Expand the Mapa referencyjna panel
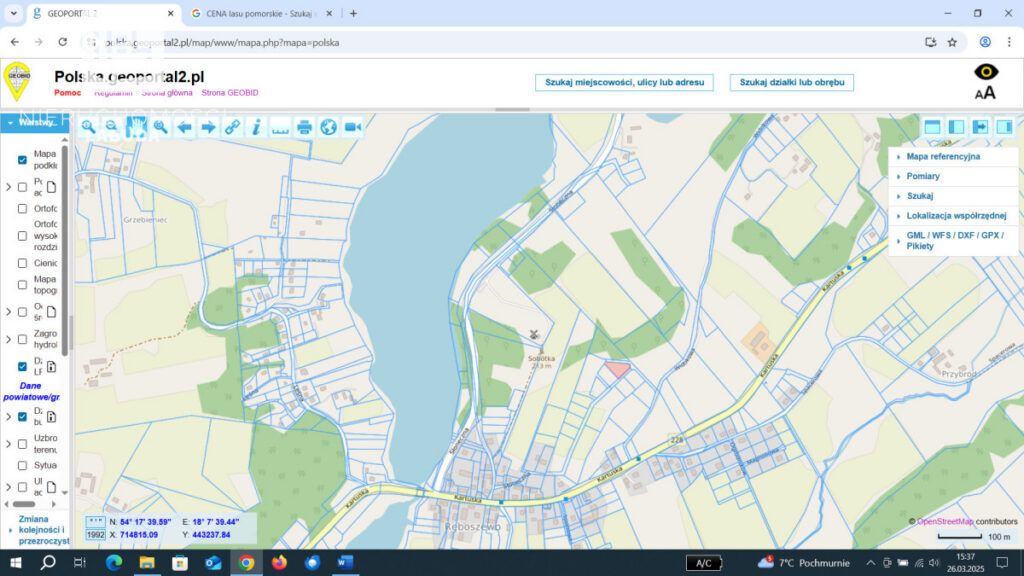The height and width of the screenshot is (576, 1024). (942, 157)
